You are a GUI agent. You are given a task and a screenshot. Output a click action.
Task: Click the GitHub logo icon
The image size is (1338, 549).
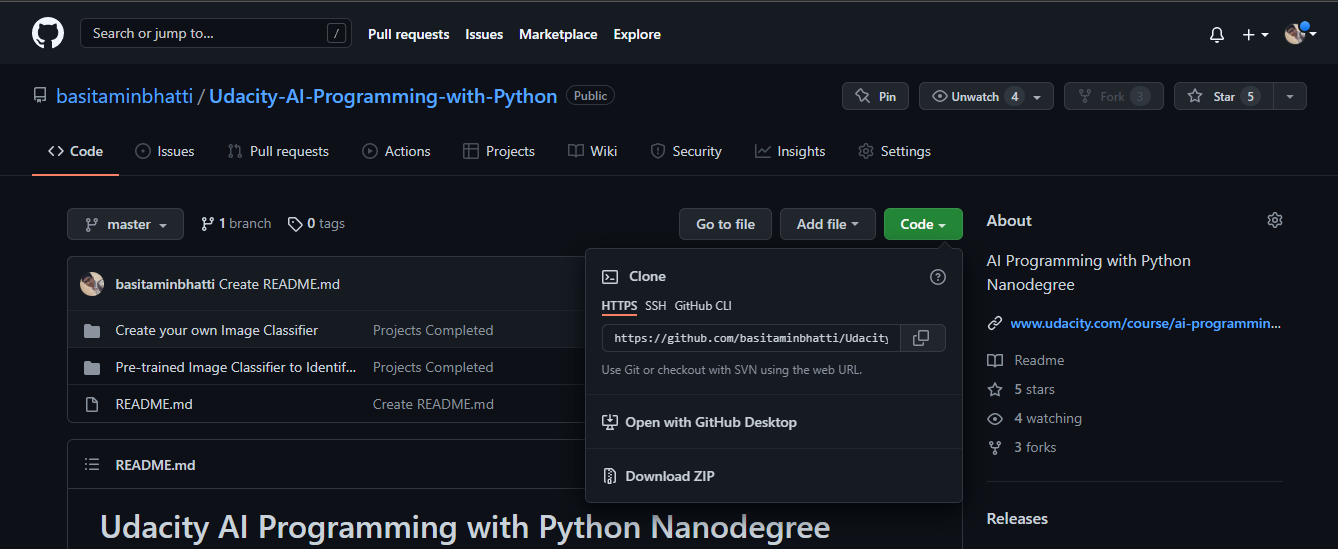pos(48,33)
